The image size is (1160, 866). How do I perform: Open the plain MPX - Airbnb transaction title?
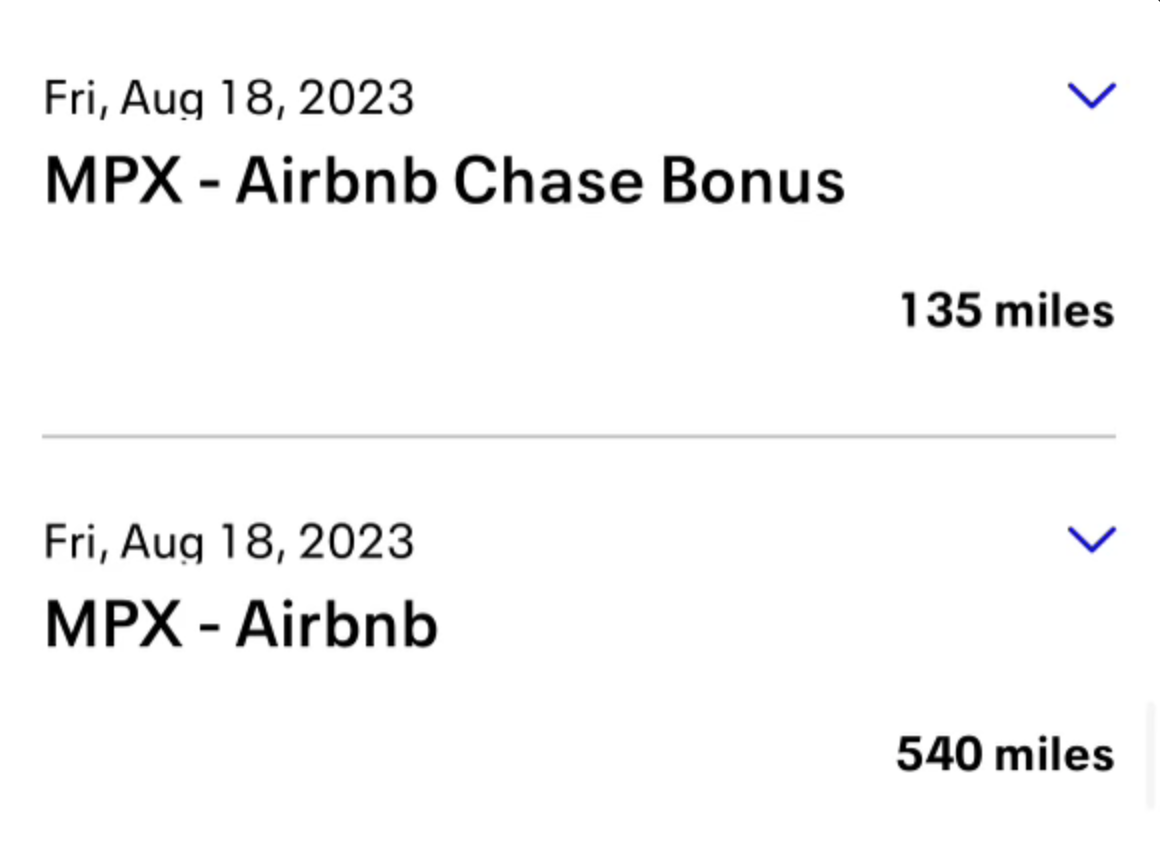[241, 626]
